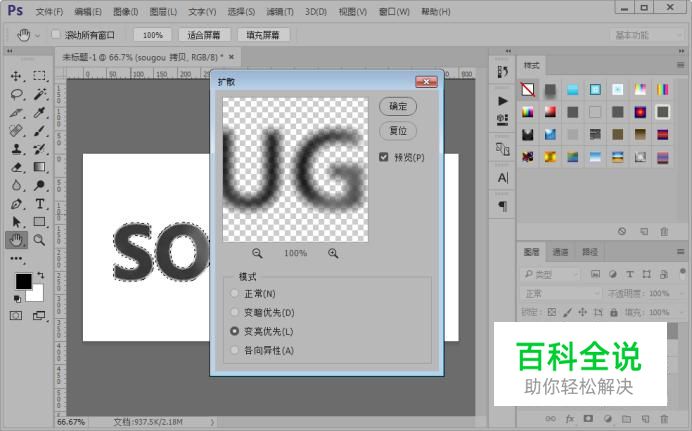Screen dimensions: 692x431
Task: Select the Magic Wand tool
Action: [x=39, y=94]
